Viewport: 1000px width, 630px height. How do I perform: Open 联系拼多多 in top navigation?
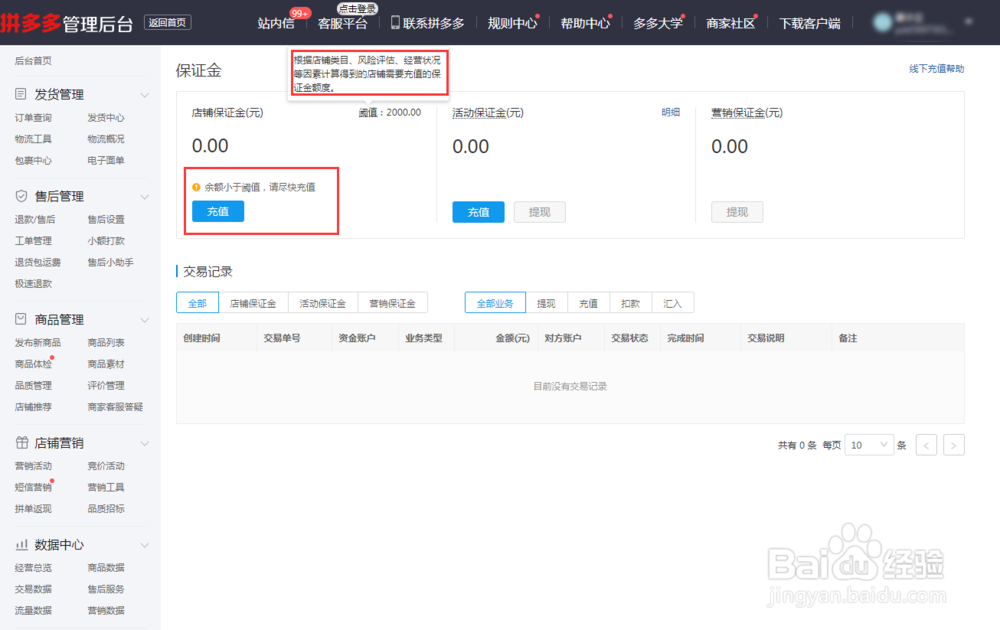pyautogui.click(x=434, y=23)
